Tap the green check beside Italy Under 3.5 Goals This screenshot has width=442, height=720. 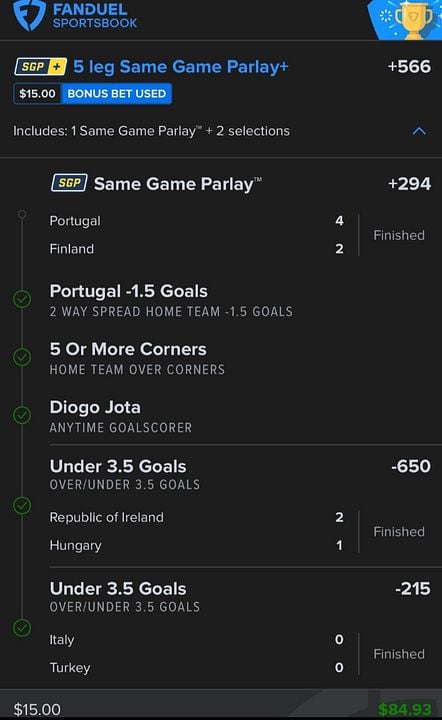point(22,628)
